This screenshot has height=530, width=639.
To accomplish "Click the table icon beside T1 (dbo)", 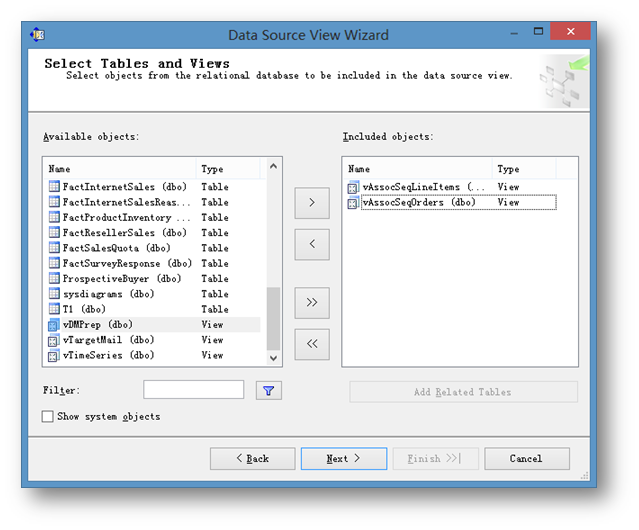I will 54,309.
